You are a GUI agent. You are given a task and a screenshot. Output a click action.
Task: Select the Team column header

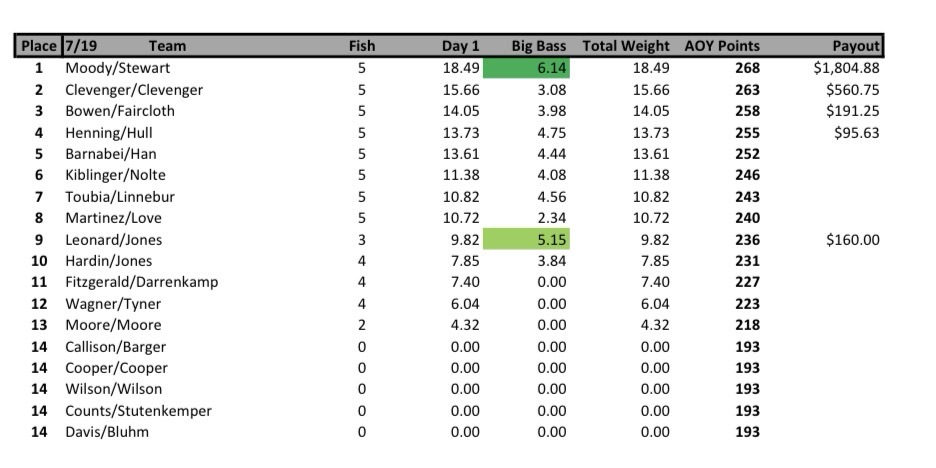coord(167,46)
